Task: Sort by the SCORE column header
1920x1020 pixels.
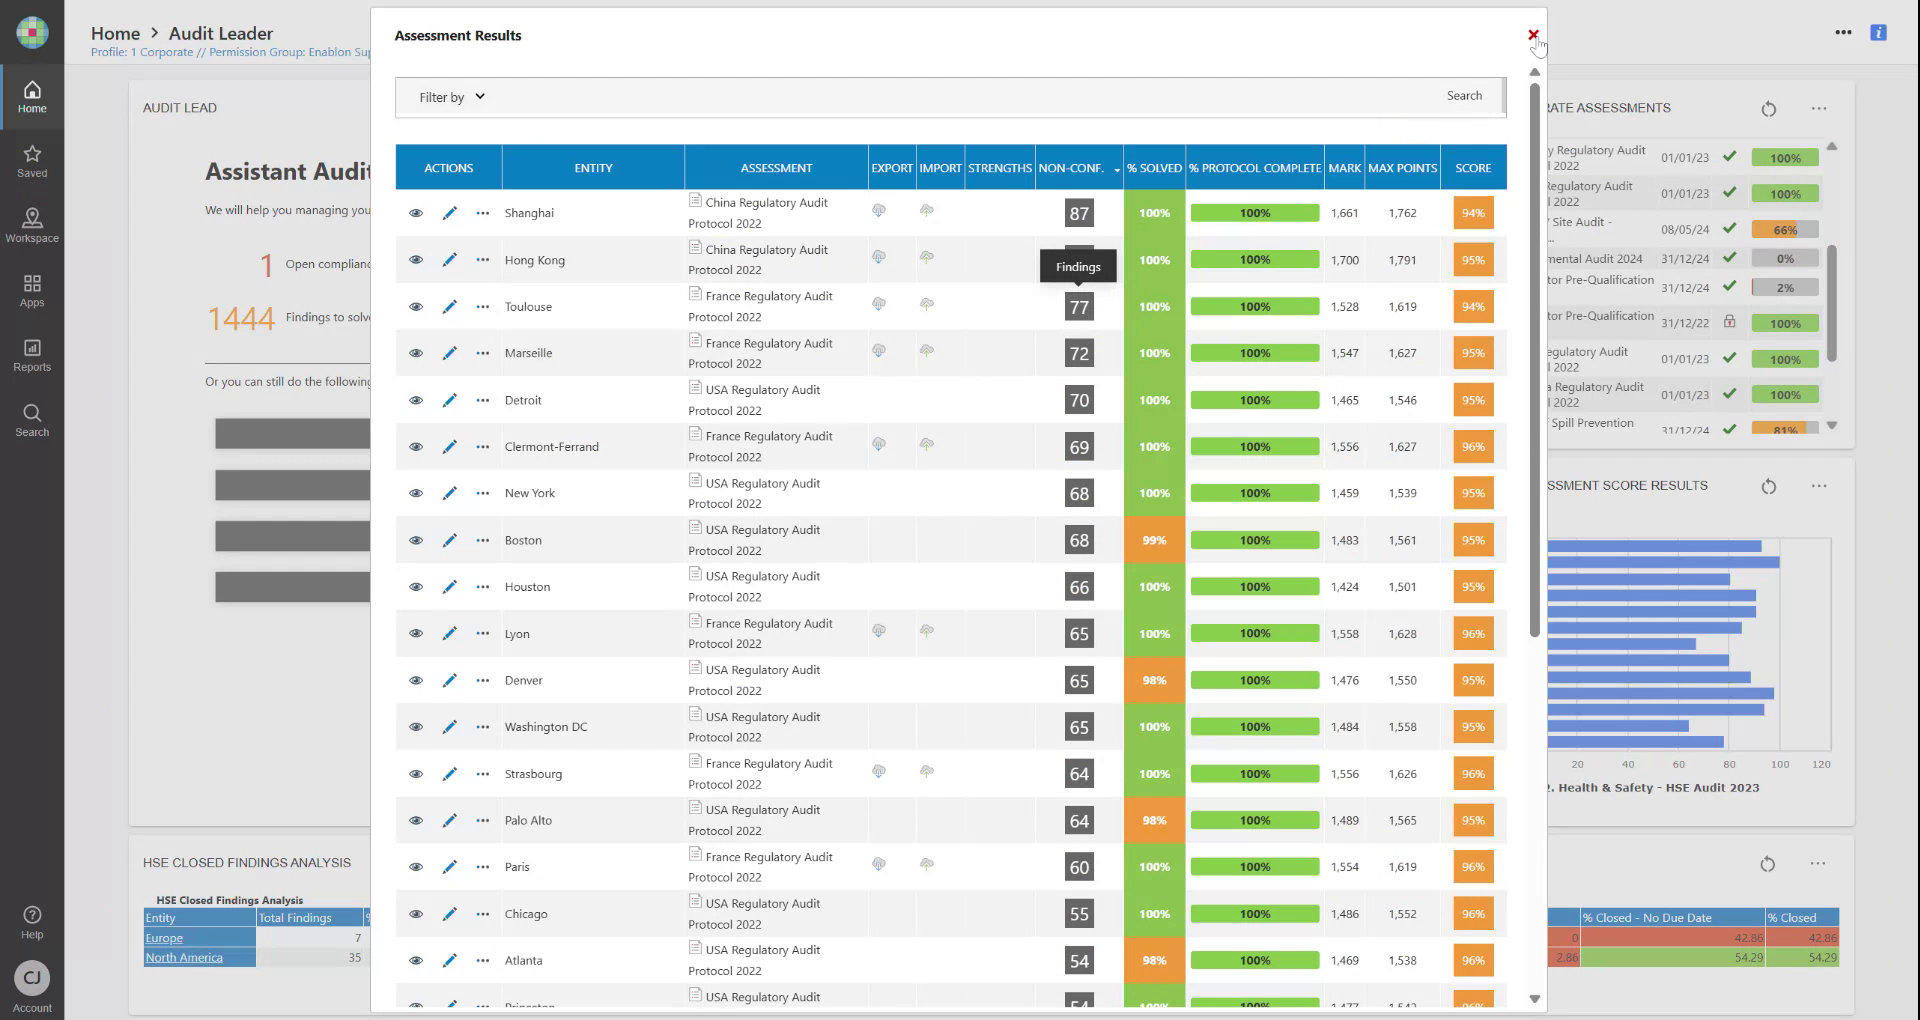Action: (x=1473, y=168)
